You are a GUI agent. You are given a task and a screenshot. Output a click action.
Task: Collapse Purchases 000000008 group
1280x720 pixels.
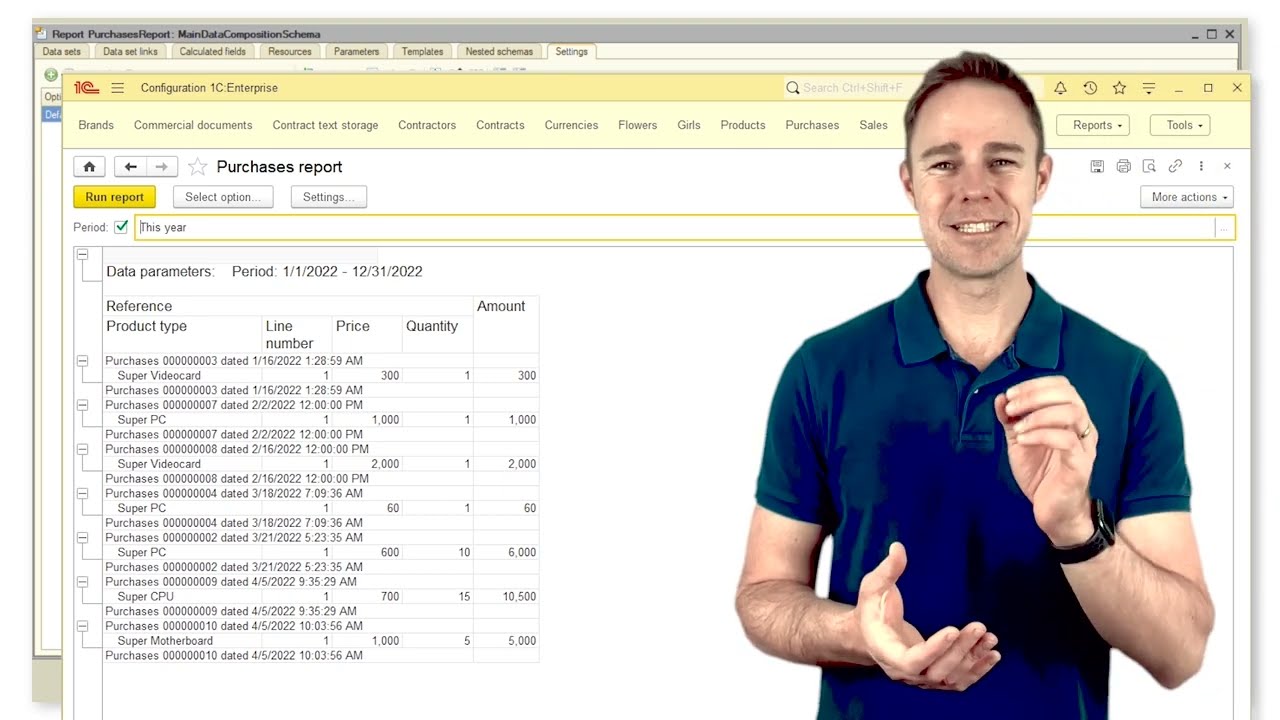tap(82, 449)
